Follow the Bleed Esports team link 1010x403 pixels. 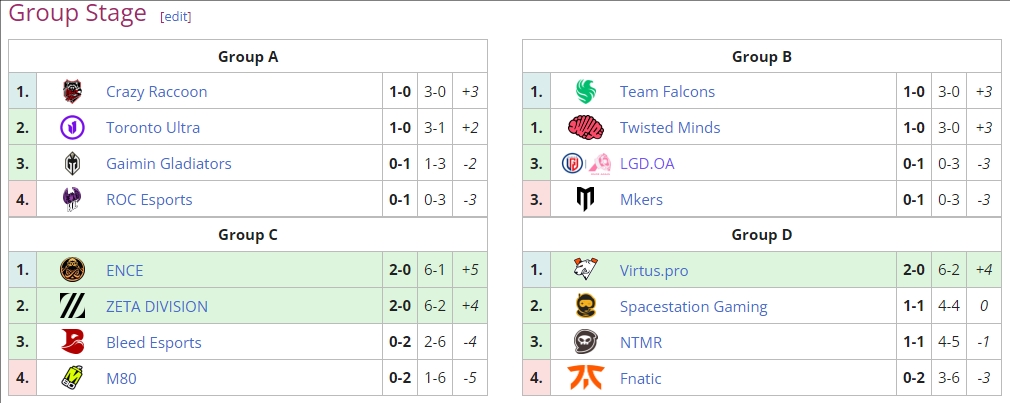(x=153, y=342)
